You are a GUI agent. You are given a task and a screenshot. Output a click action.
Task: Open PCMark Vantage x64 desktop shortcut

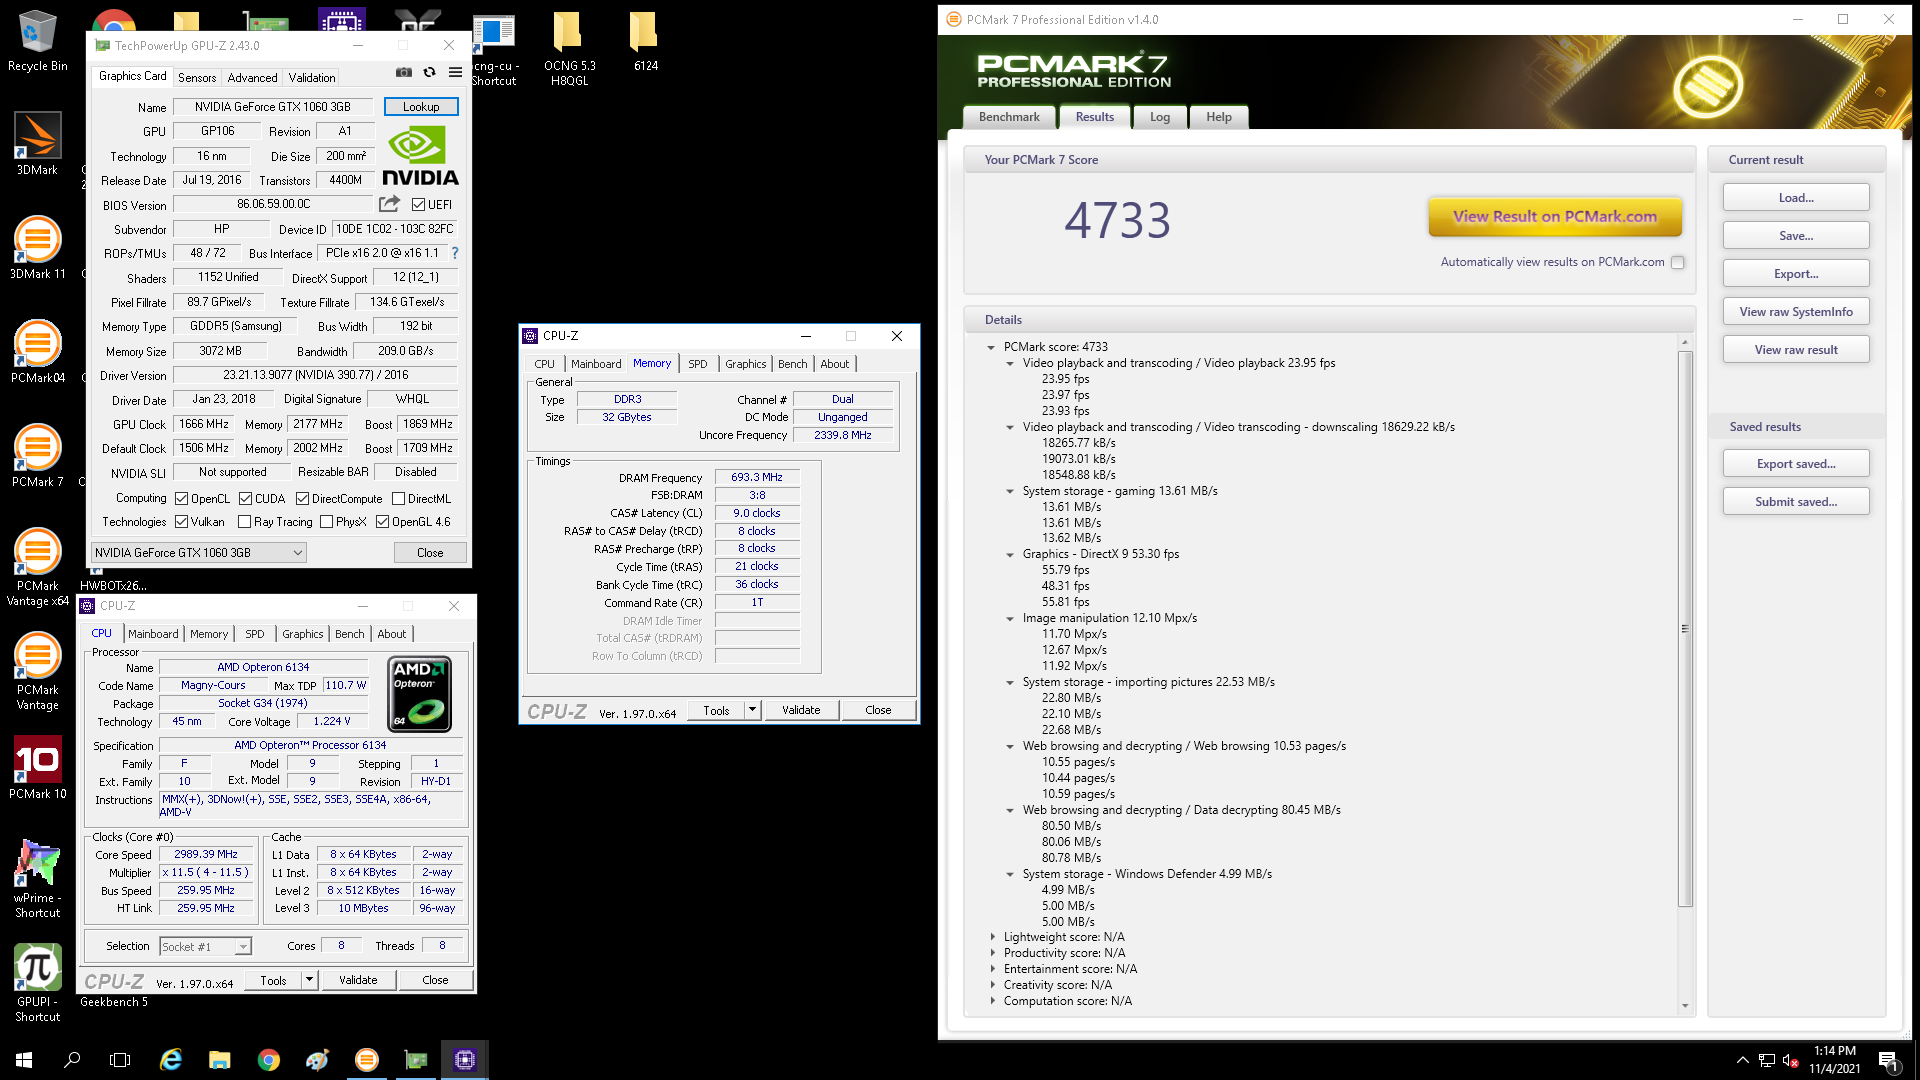click(x=37, y=568)
